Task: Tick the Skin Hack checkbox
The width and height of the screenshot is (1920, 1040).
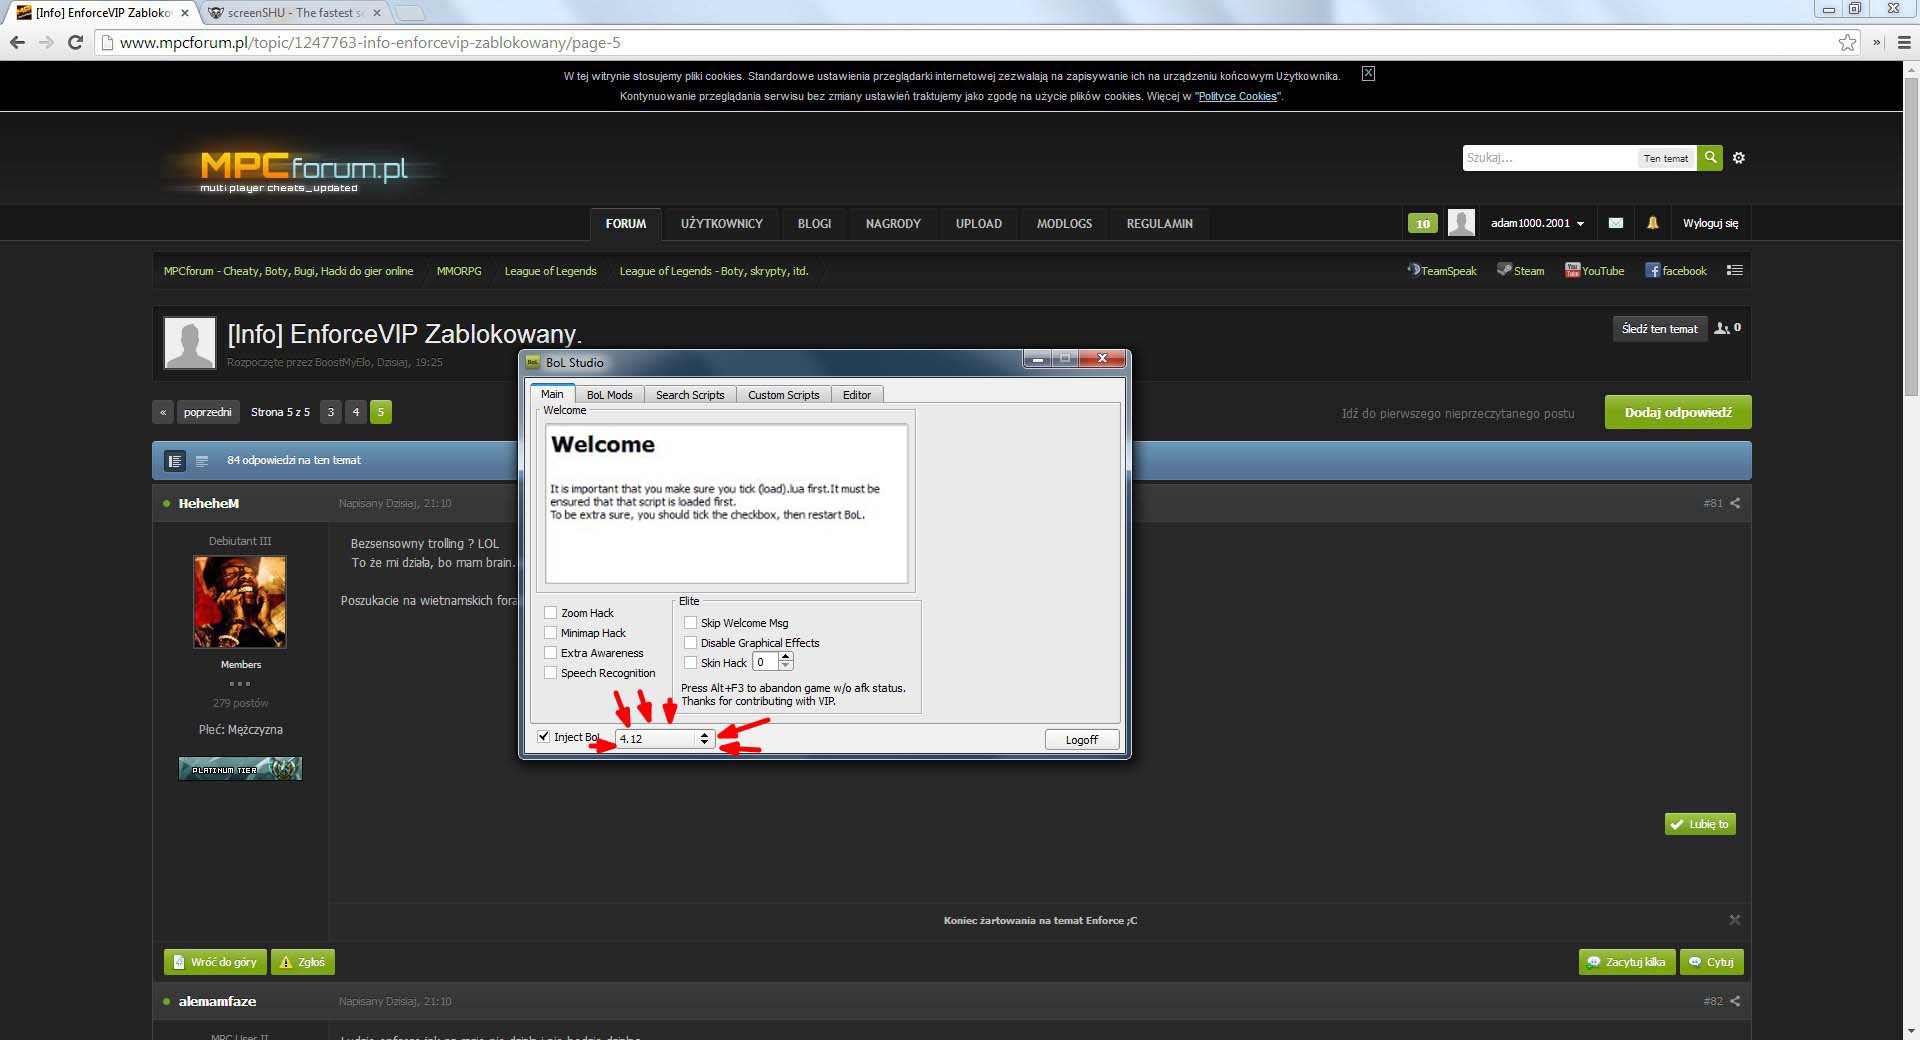Action: pyautogui.click(x=690, y=663)
